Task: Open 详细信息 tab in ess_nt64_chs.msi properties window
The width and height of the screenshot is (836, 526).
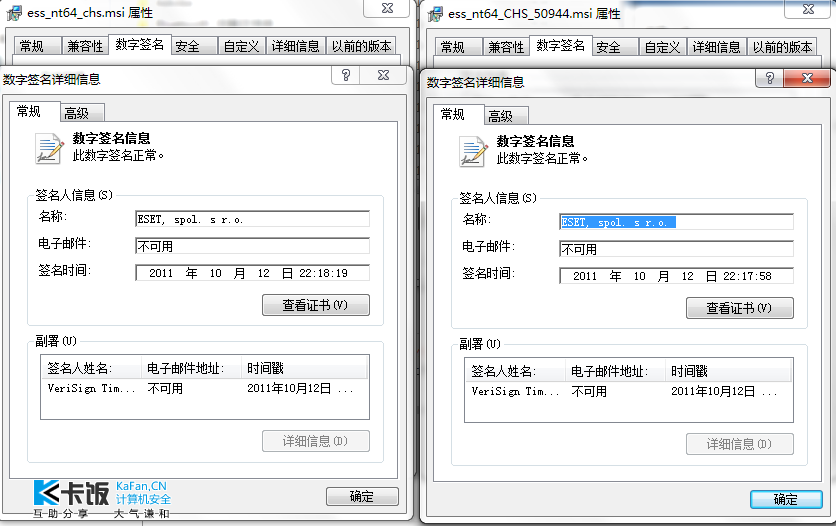Action: pyautogui.click(x=295, y=46)
